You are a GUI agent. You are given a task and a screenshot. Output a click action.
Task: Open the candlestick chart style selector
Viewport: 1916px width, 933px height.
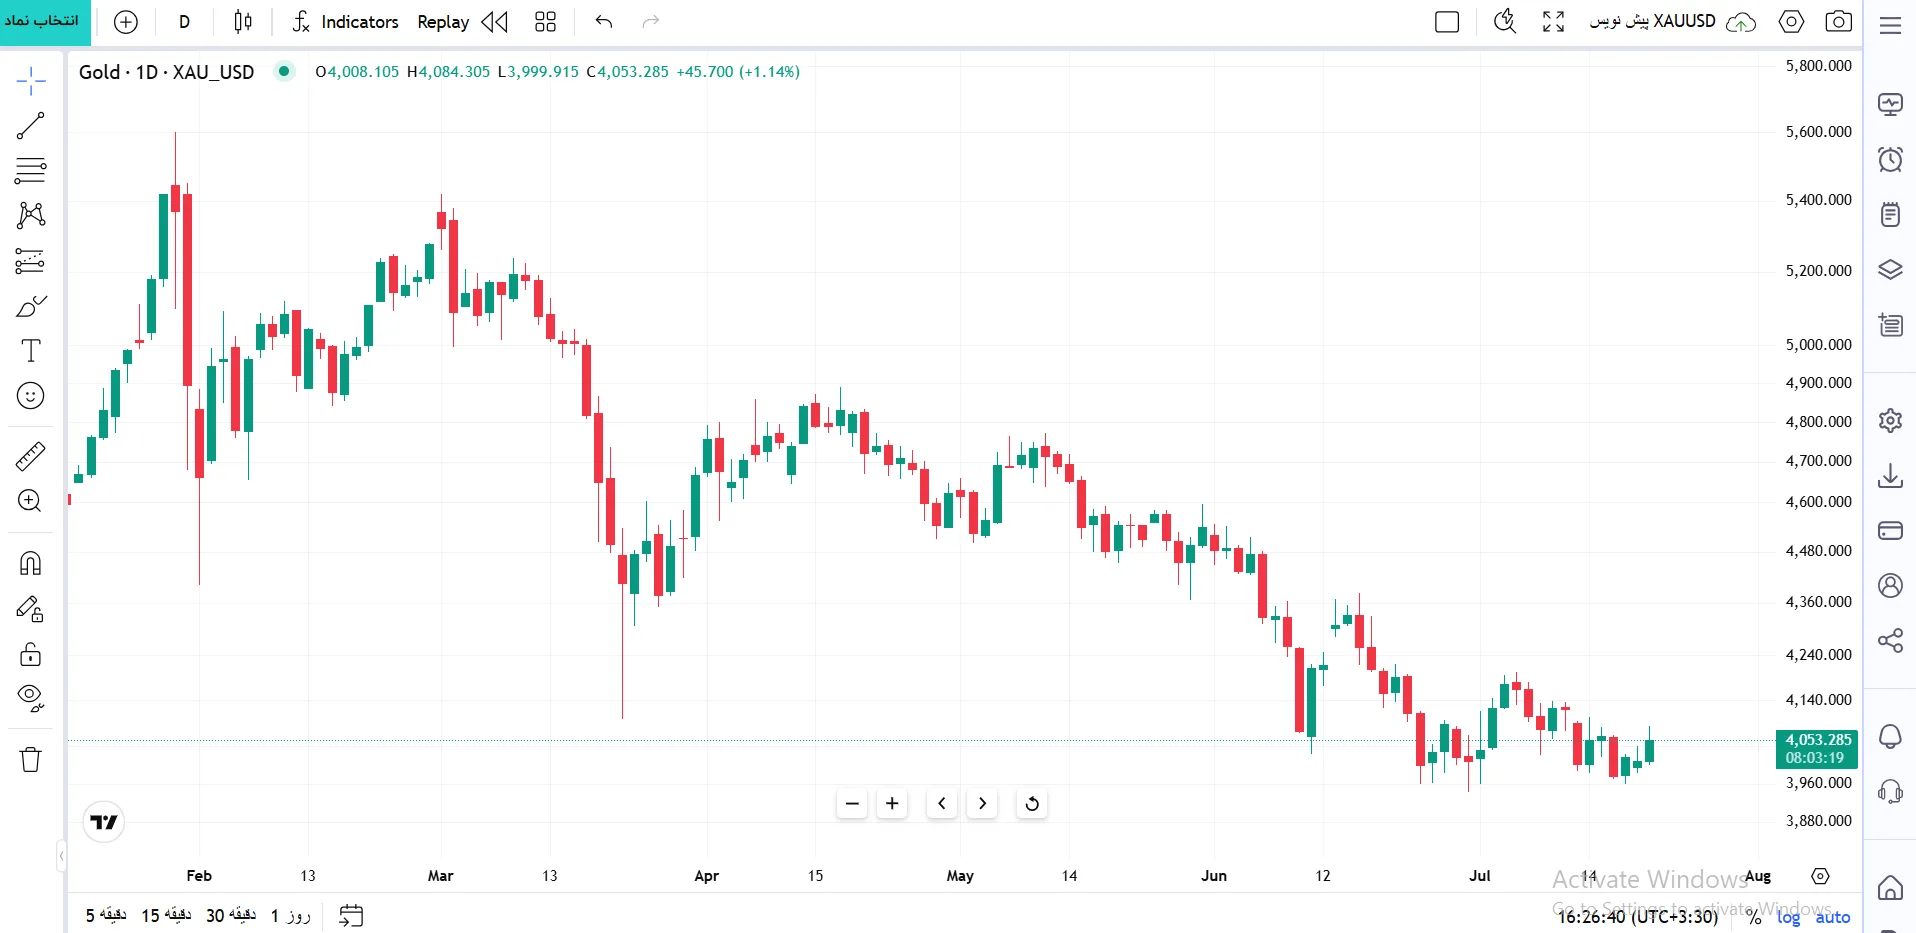coord(243,22)
